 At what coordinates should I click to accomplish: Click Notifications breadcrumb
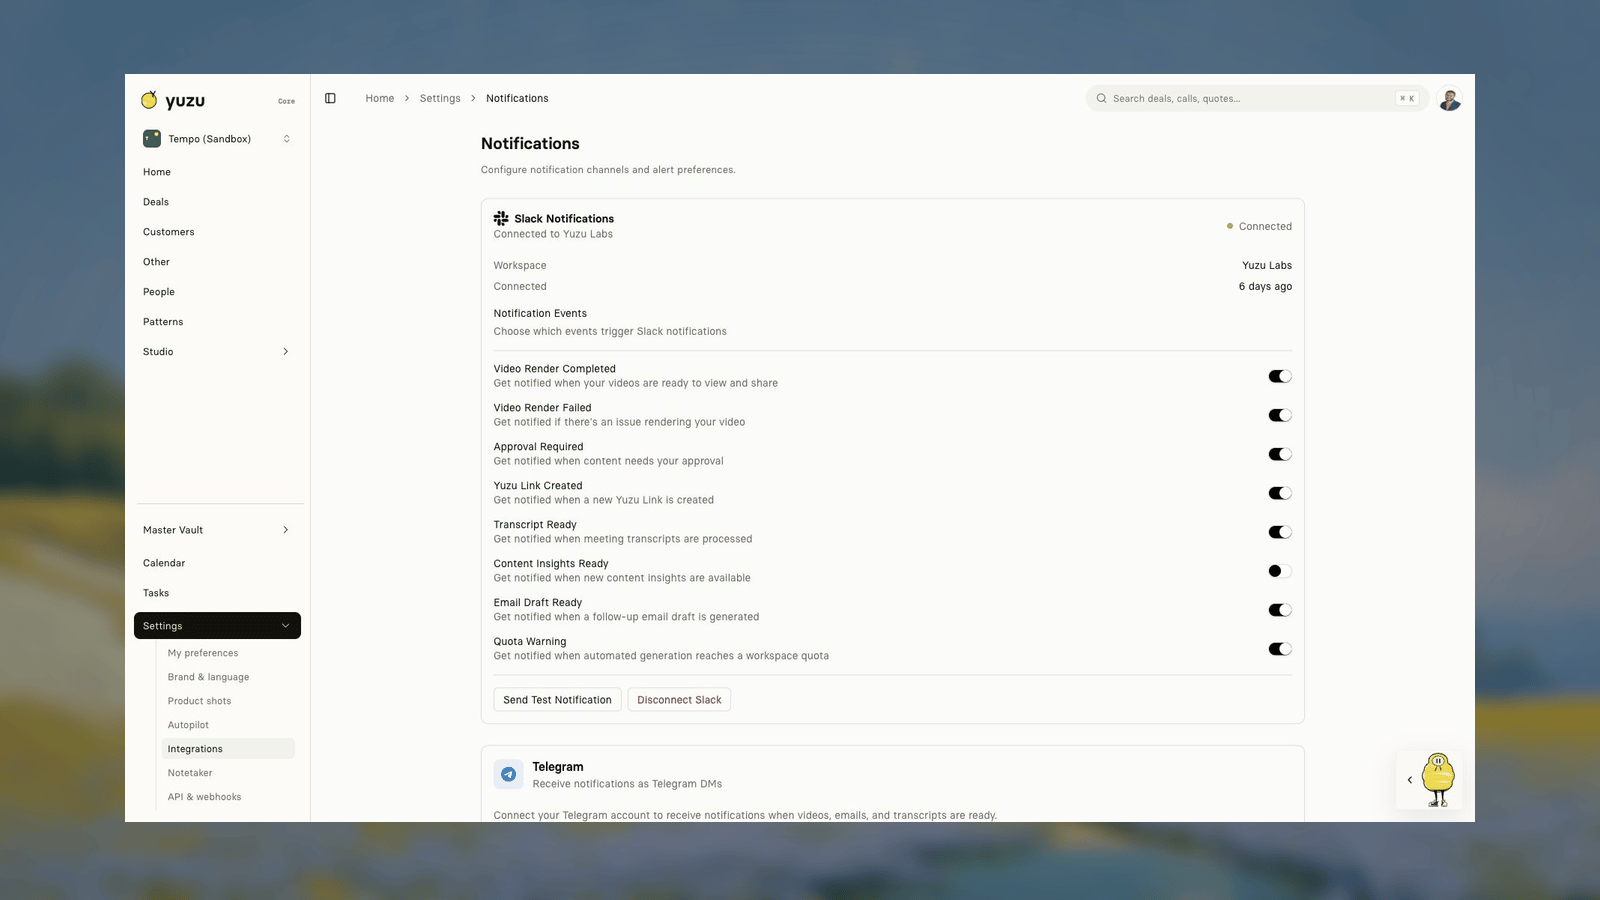pyautogui.click(x=517, y=98)
